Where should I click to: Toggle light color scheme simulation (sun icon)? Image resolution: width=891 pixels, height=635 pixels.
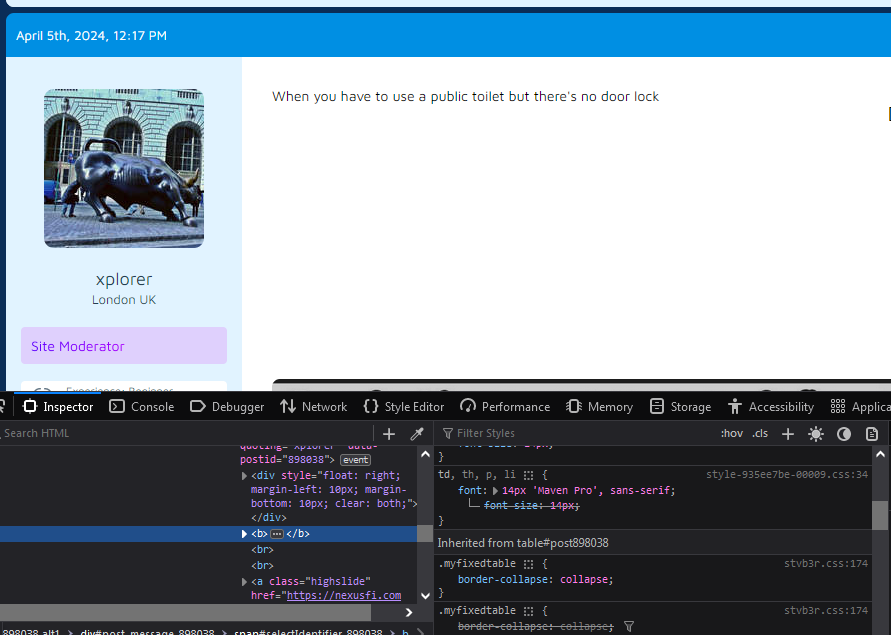(816, 434)
